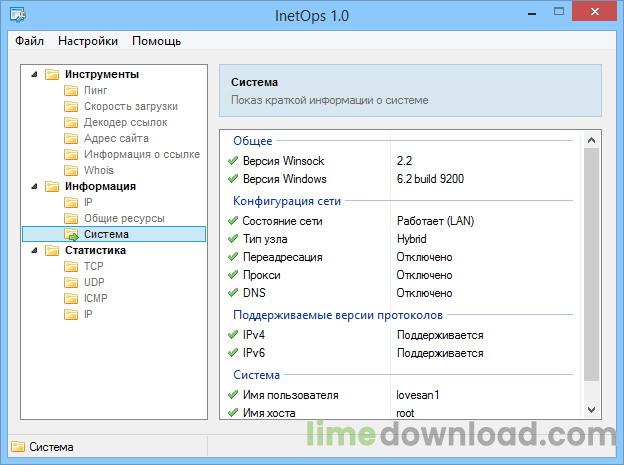Select UDP under Статистика
Image resolution: width=624 pixels, height=465 pixels.
95,282
